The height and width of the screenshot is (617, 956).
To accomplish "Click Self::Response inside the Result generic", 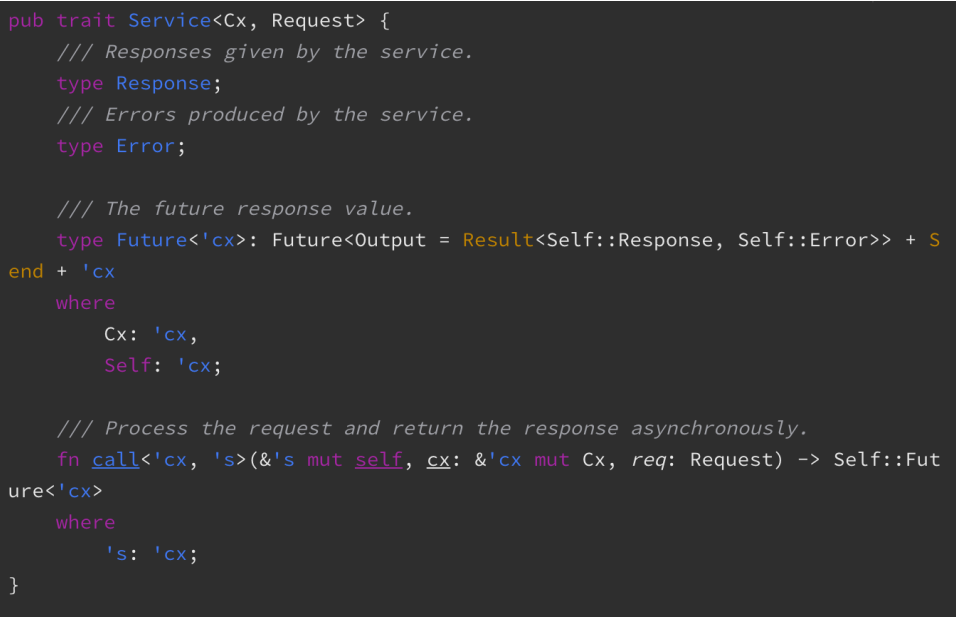I will click(635, 240).
